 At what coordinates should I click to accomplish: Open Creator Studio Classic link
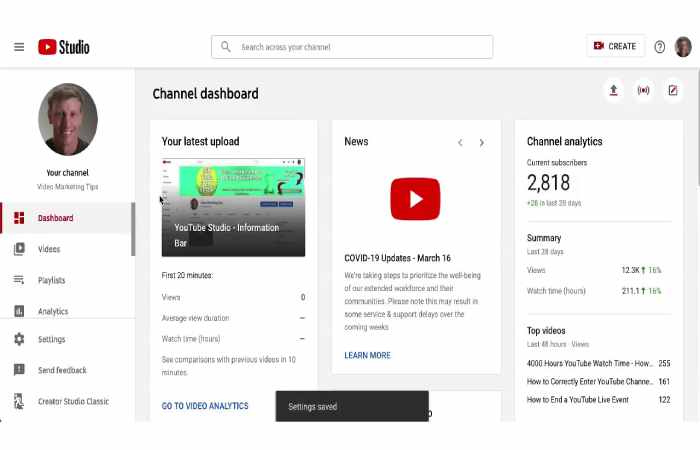(67, 401)
